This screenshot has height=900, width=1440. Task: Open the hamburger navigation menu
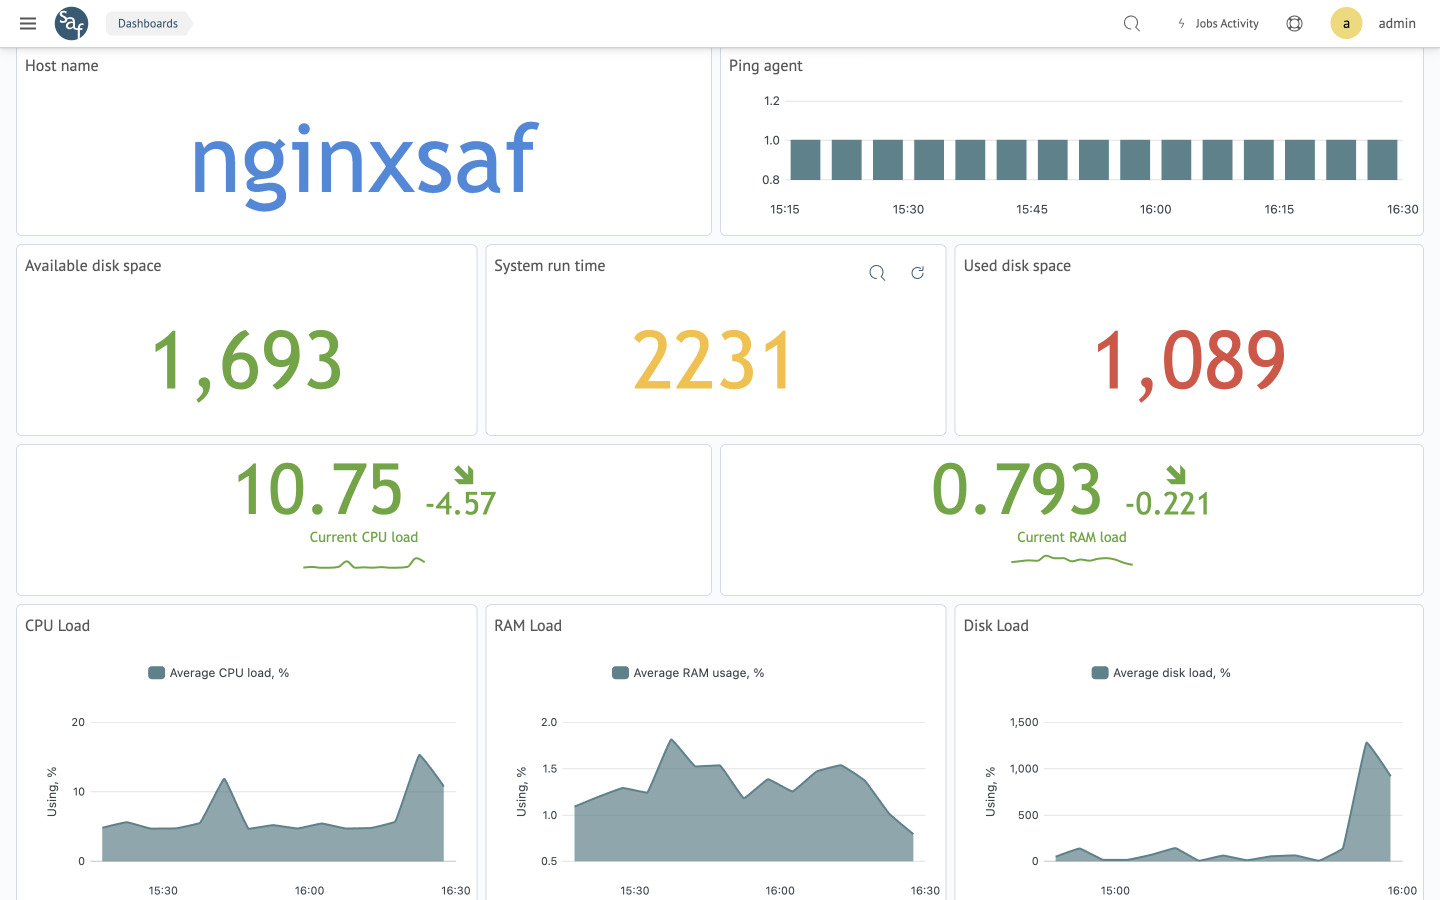(x=28, y=23)
